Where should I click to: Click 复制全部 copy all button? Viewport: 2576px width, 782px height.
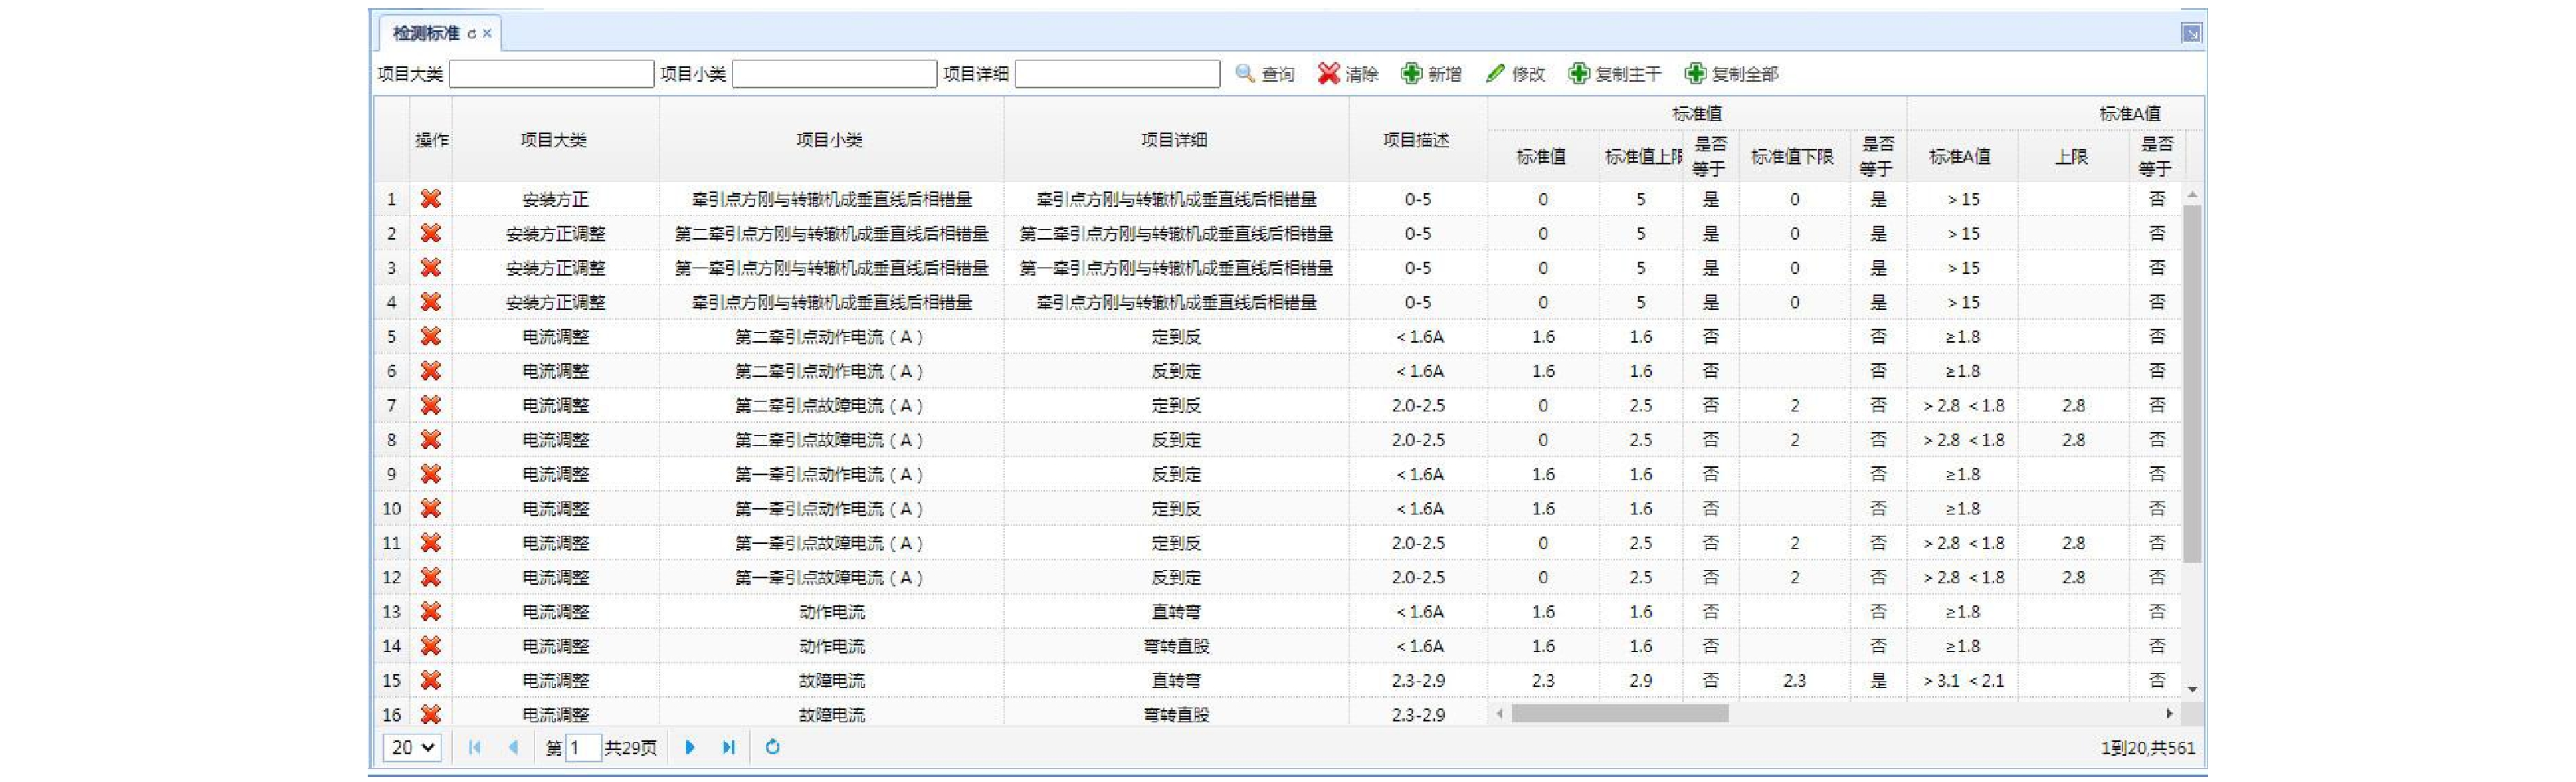1731,74
